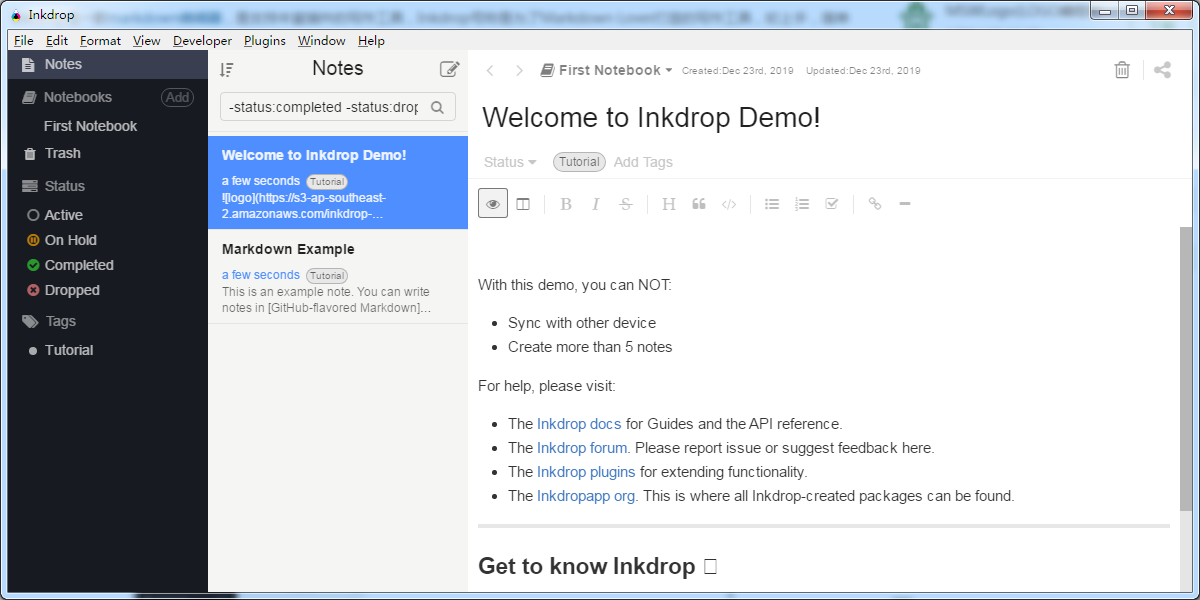The height and width of the screenshot is (600, 1200).
Task: Open Plugins menu
Action: (x=265, y=41)
